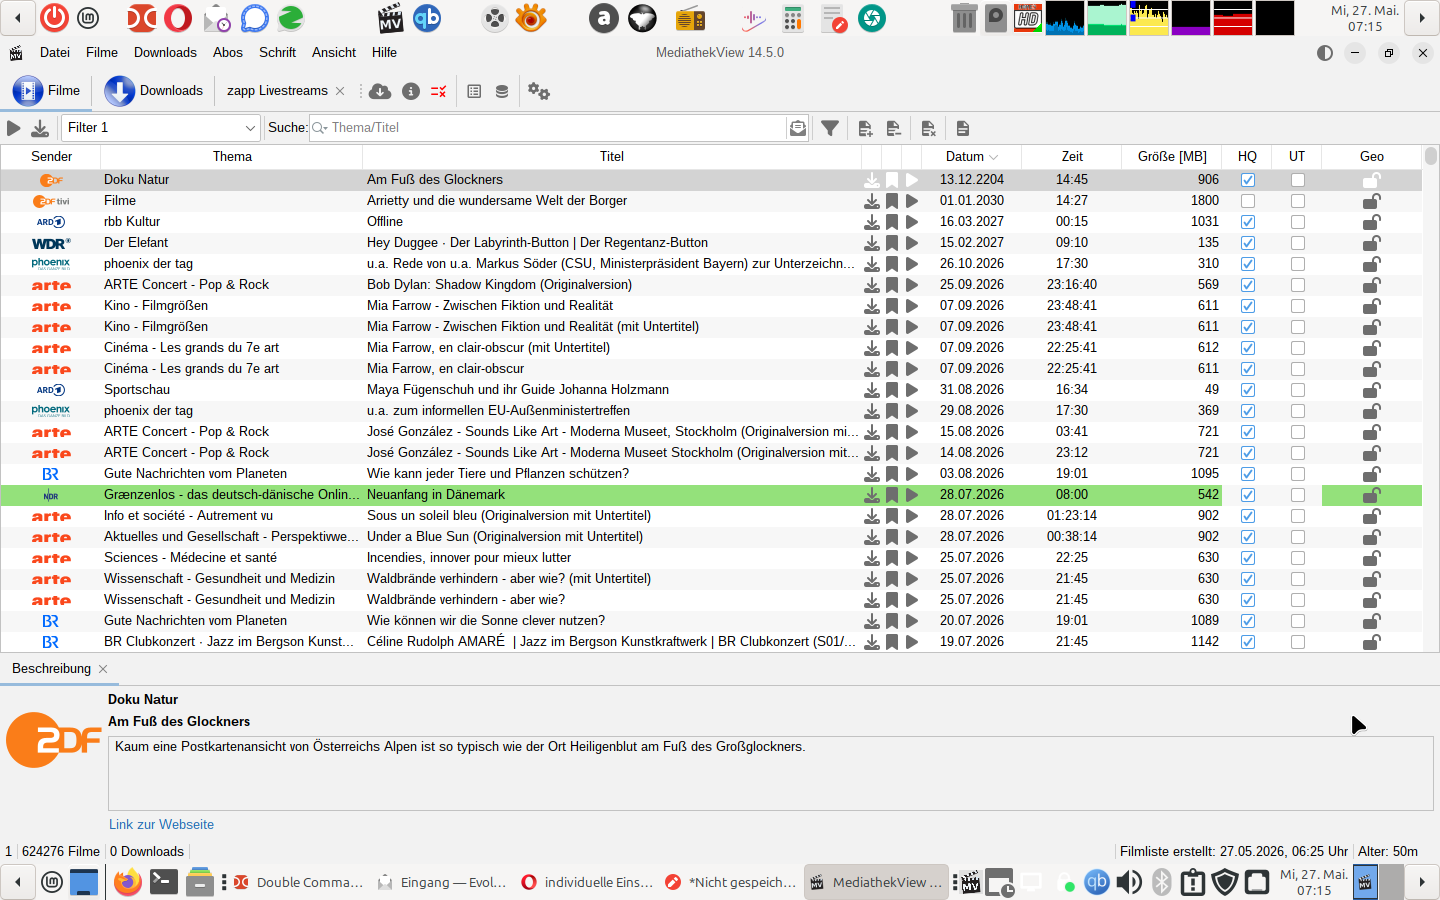Click the save film icon left of Filter 1
Screen dimensions: 1440x900
tap(40, 128)
